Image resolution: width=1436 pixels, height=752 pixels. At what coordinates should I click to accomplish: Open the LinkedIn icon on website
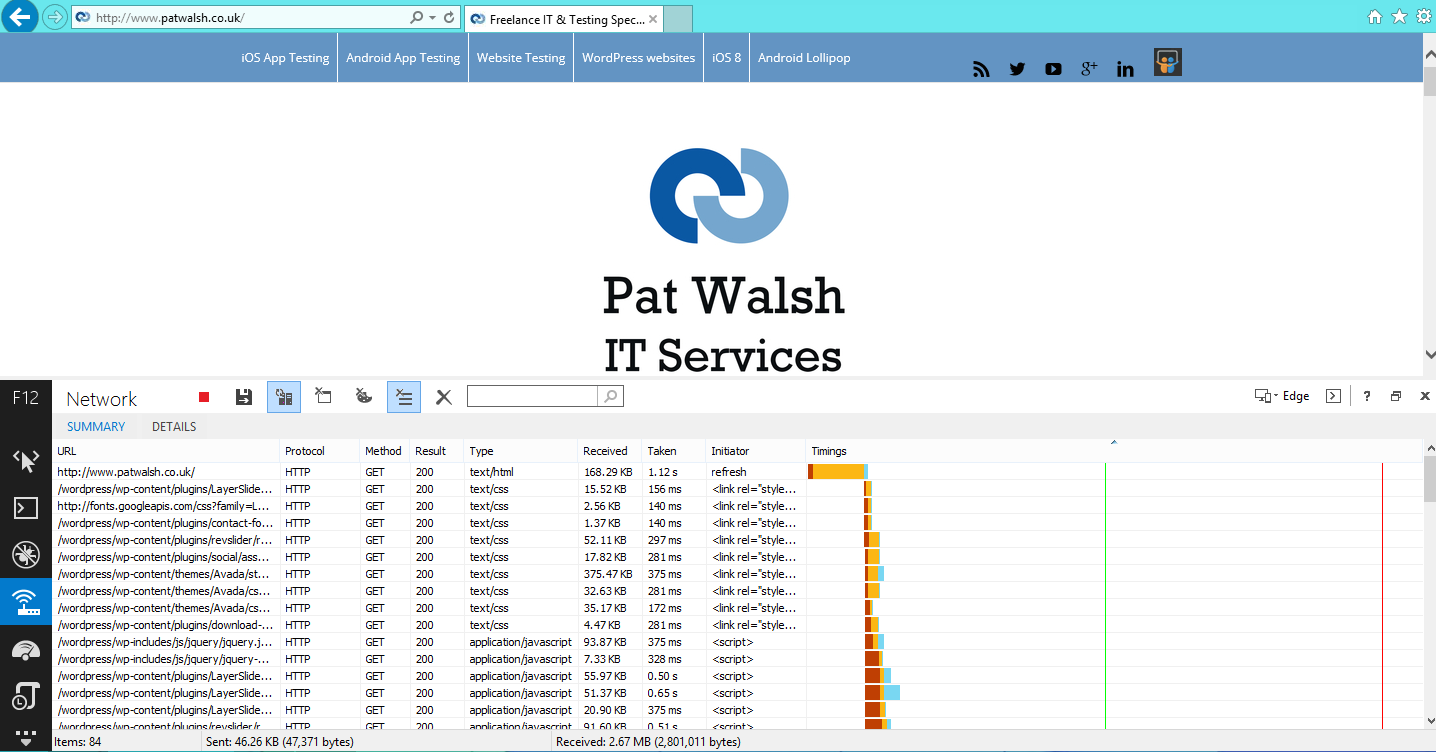click(x=1125, y=69)
